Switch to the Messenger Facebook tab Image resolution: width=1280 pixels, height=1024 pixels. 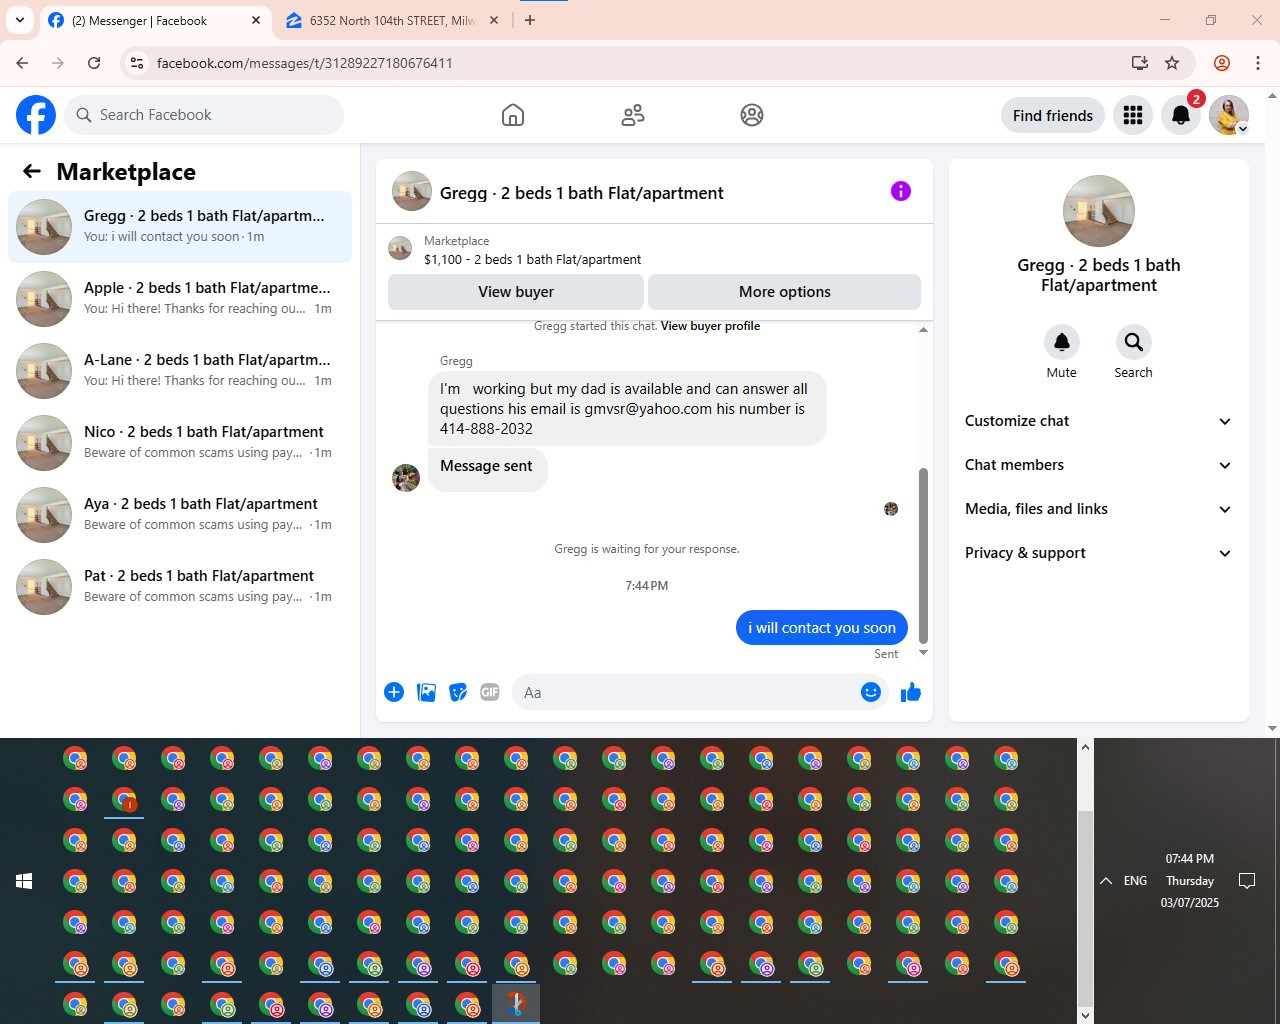pos(155,20)
